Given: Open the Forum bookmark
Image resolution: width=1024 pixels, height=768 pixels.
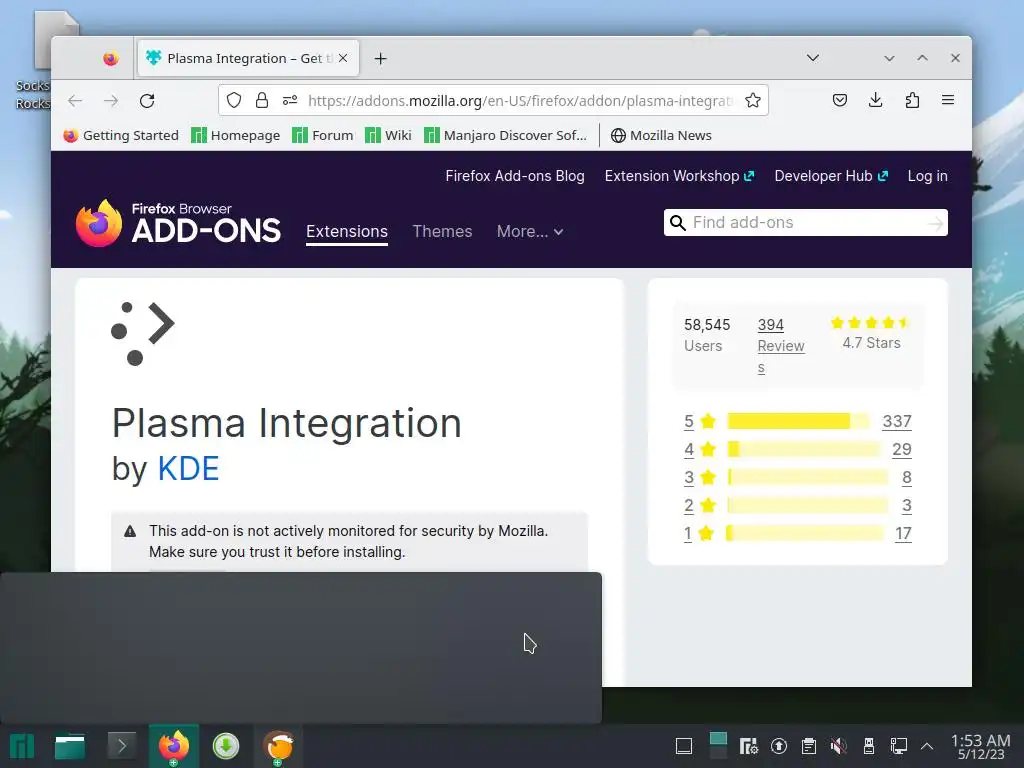Looking at the screenshot, I should (x=323, y=135).
